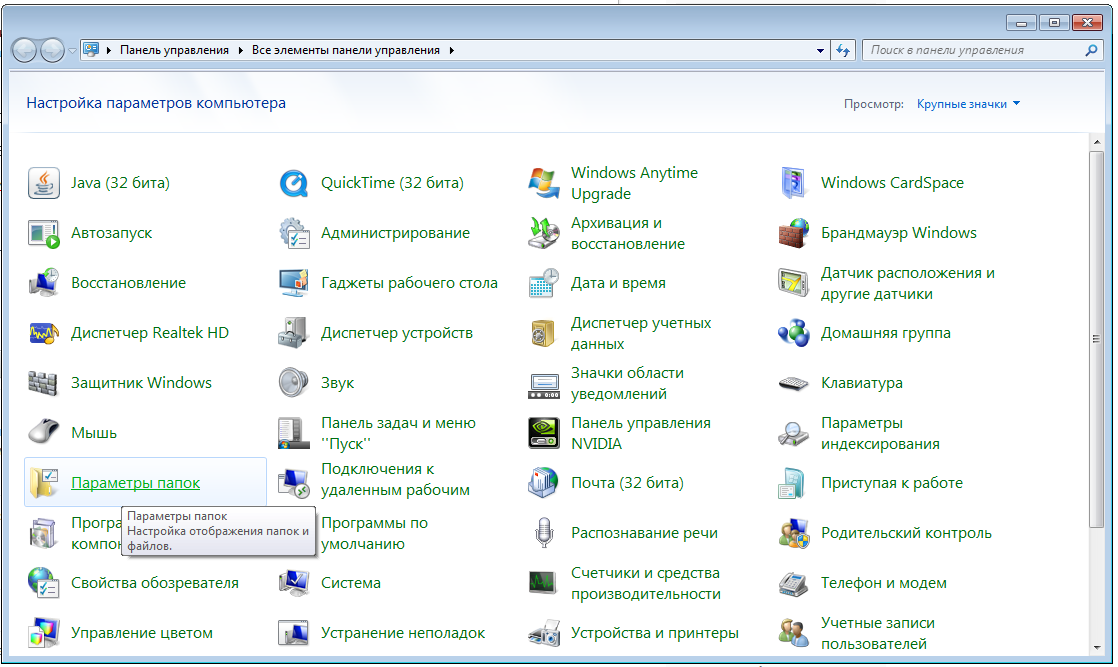Click the Windows Anytime Upgrade icon
The height and width of the screenshot is (667, 1118).
544,183
